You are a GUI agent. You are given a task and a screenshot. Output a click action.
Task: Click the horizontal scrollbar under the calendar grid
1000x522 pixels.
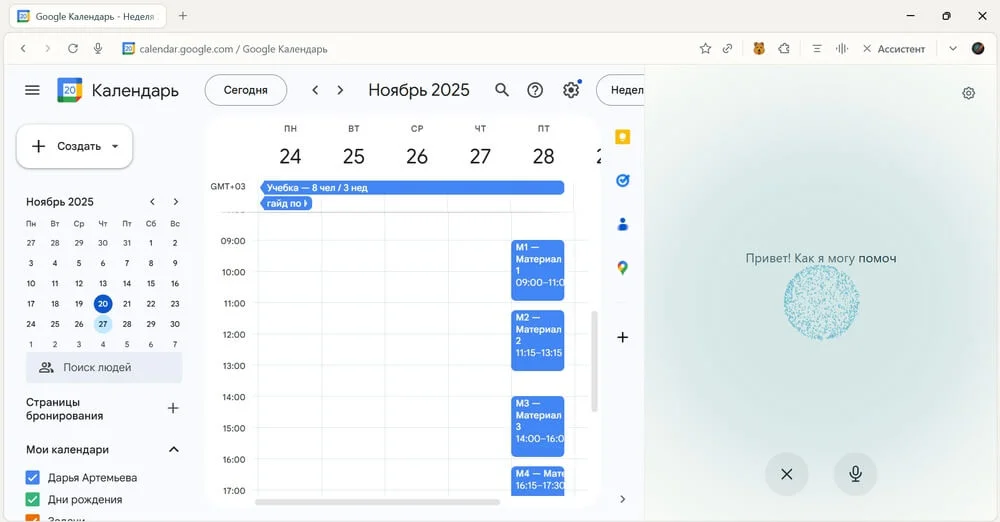pos(377,502)
